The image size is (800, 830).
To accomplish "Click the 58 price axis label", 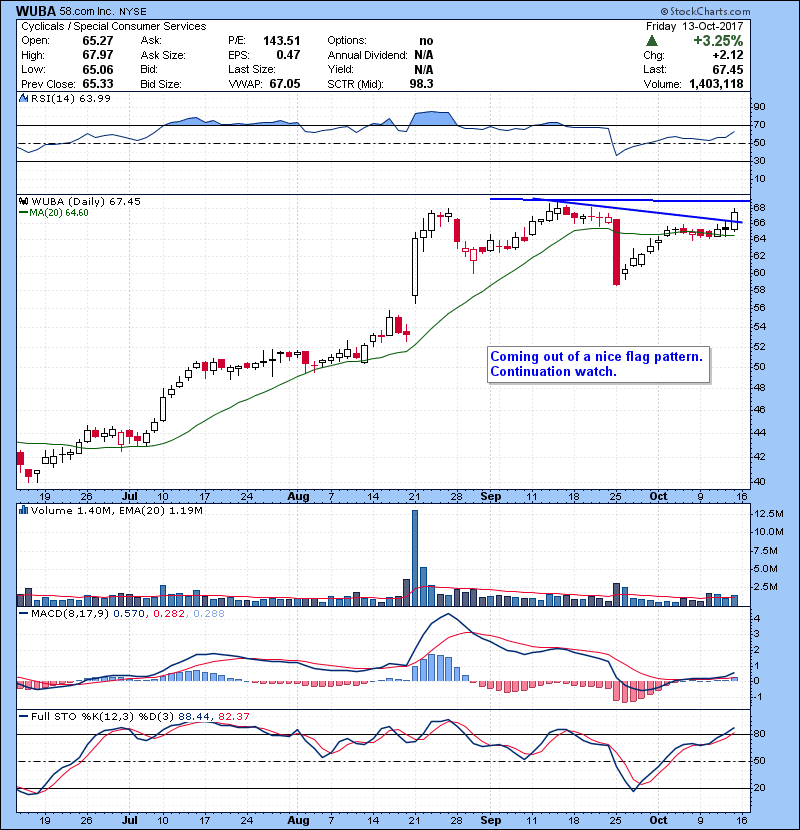I will click(759, 290).
